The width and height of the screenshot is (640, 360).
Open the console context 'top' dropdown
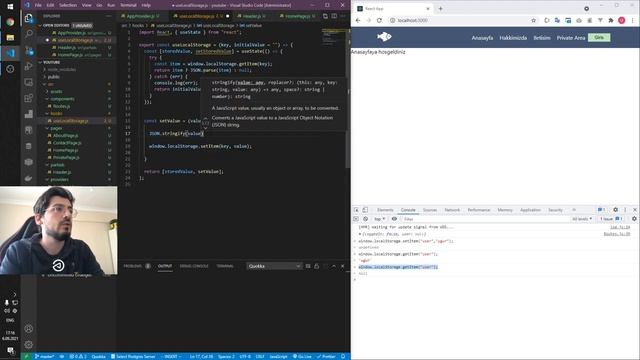380,219
